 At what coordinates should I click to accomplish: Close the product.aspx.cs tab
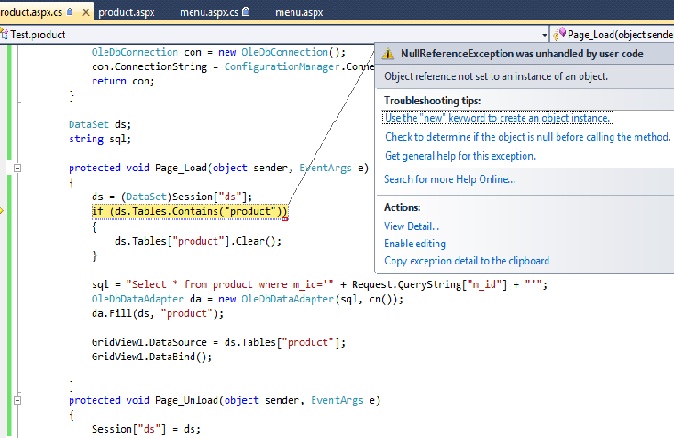[86, 12]
